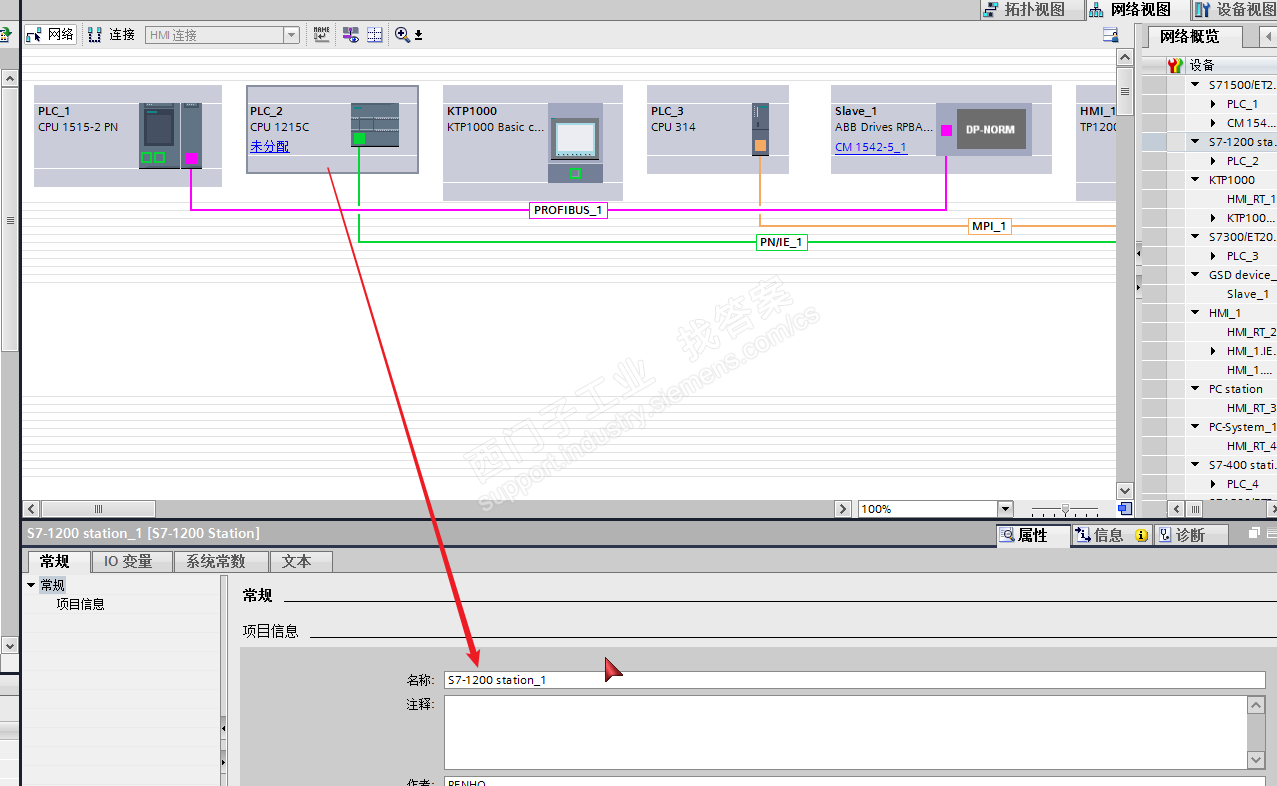This screenshot has height=786, width=1277.
Task: Click the magenta PROFIBUS port on PLC_1
Action: 191,158
